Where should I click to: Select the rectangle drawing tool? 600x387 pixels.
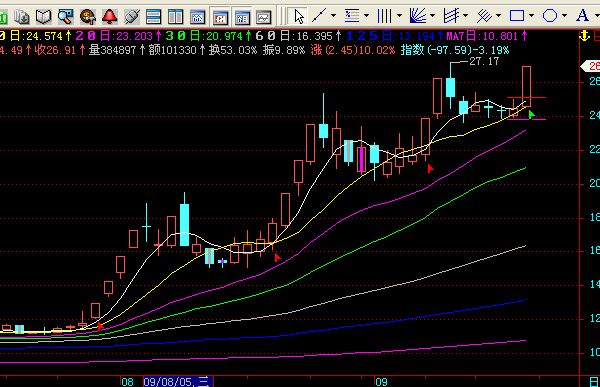click(517, 16)
